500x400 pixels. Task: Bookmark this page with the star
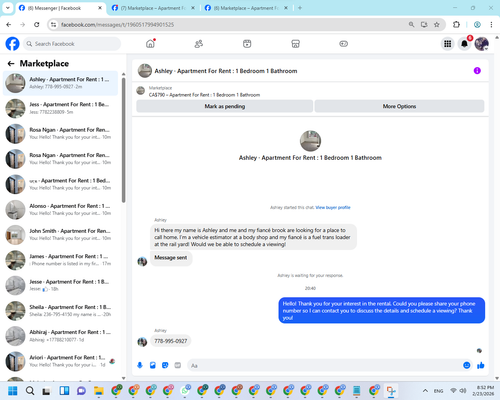click(437, 25)
